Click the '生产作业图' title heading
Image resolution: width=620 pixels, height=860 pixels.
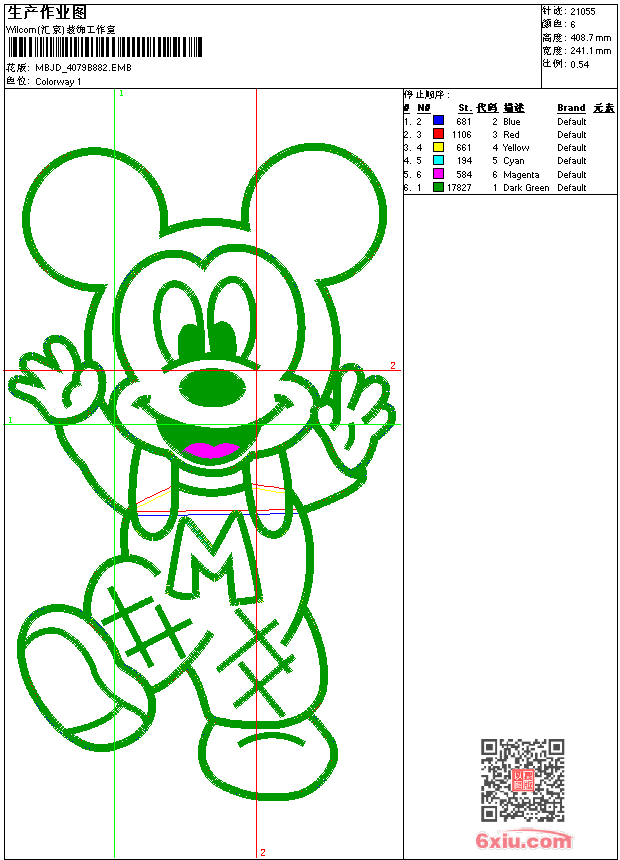point(47,13)
